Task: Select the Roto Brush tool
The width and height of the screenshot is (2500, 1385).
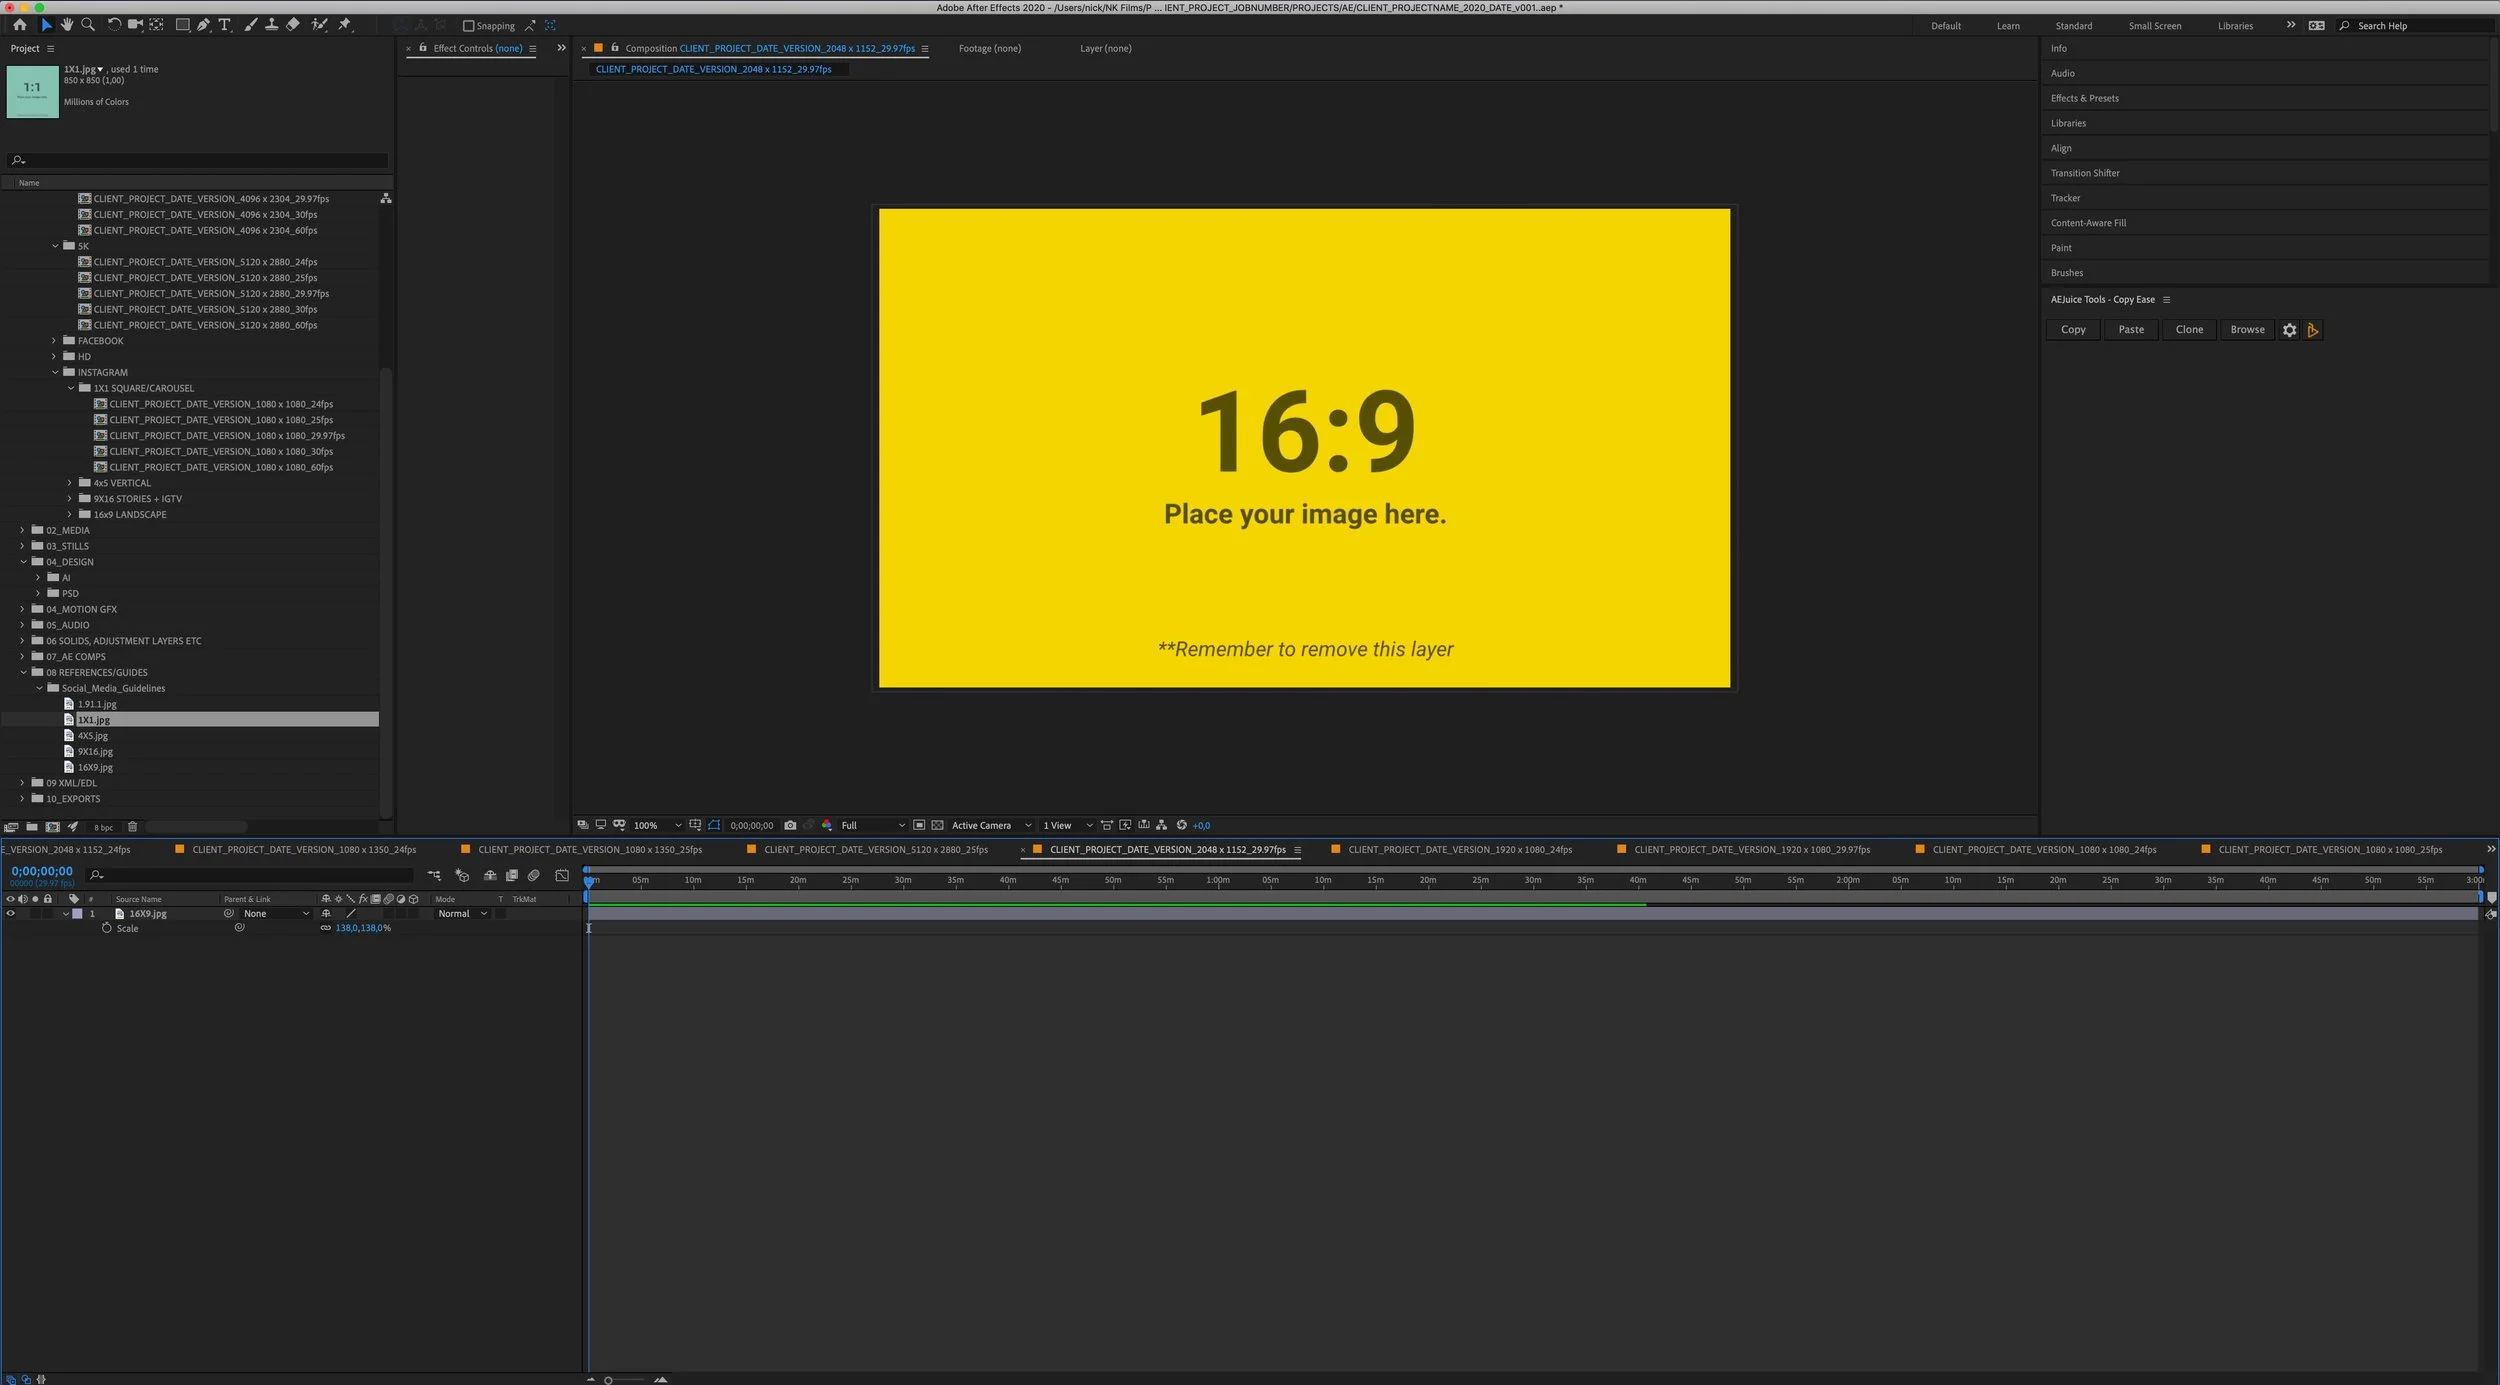Action: tap(318, 25)
